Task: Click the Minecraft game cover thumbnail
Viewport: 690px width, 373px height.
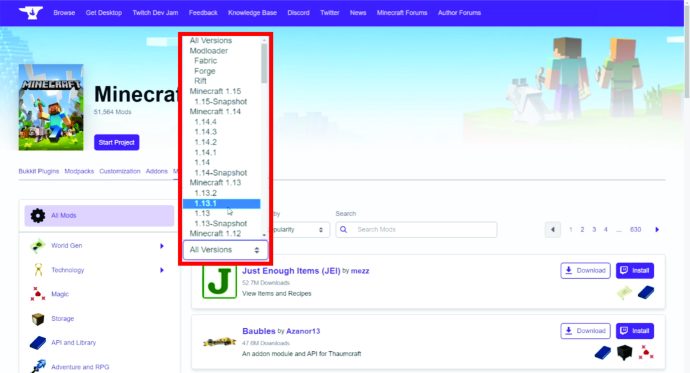Action: point(51,107)
